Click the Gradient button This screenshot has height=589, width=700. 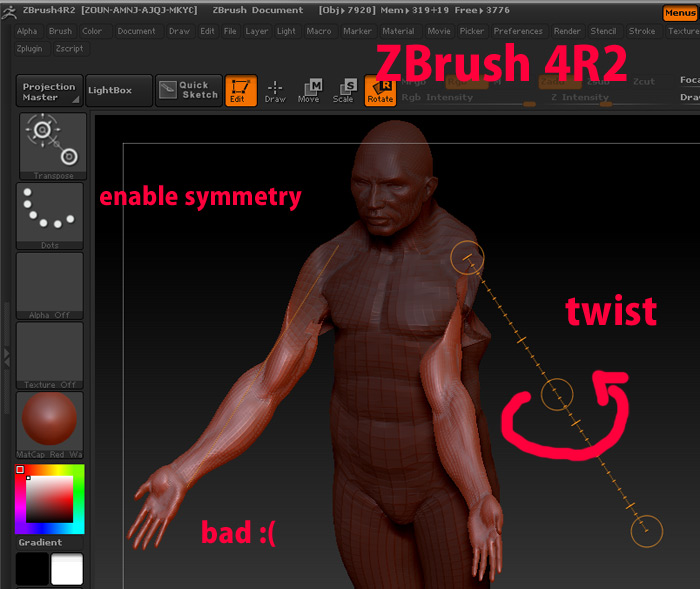(50, 543)
